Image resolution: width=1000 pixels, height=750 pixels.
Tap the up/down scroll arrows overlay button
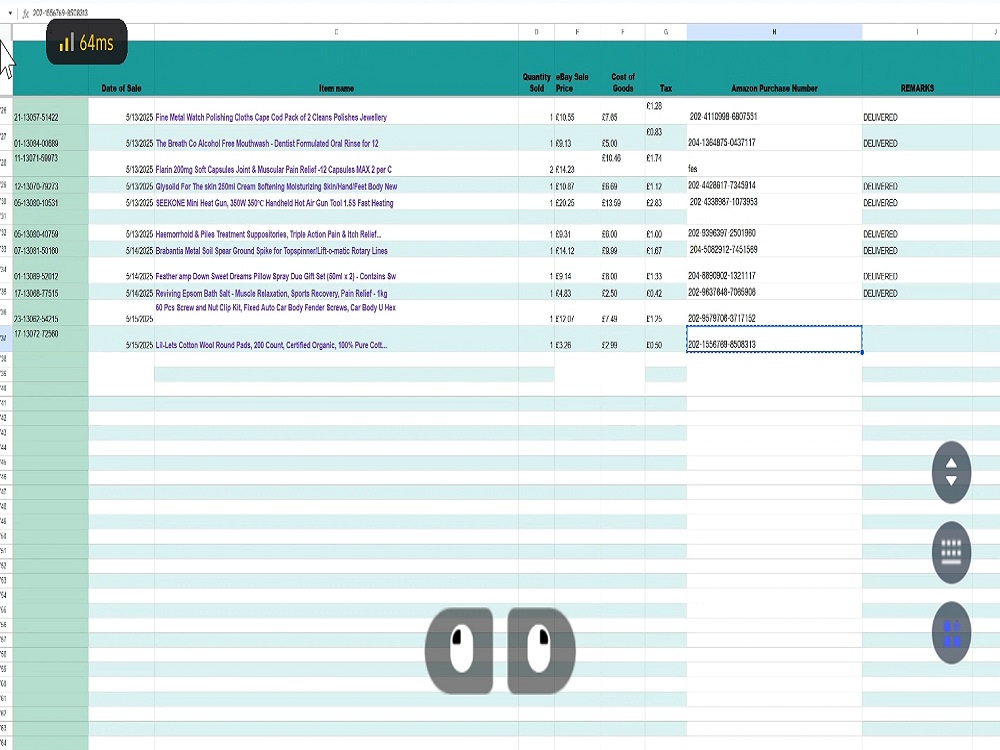pyautogui.click(x=951, y=473)
